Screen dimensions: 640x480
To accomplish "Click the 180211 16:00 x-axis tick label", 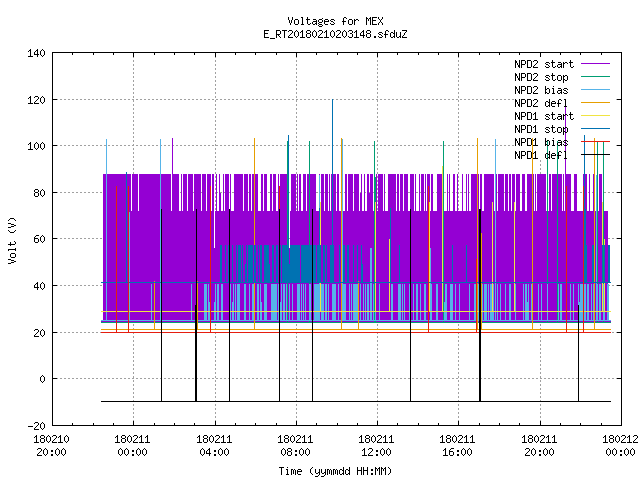I will [x=457, y=446].
